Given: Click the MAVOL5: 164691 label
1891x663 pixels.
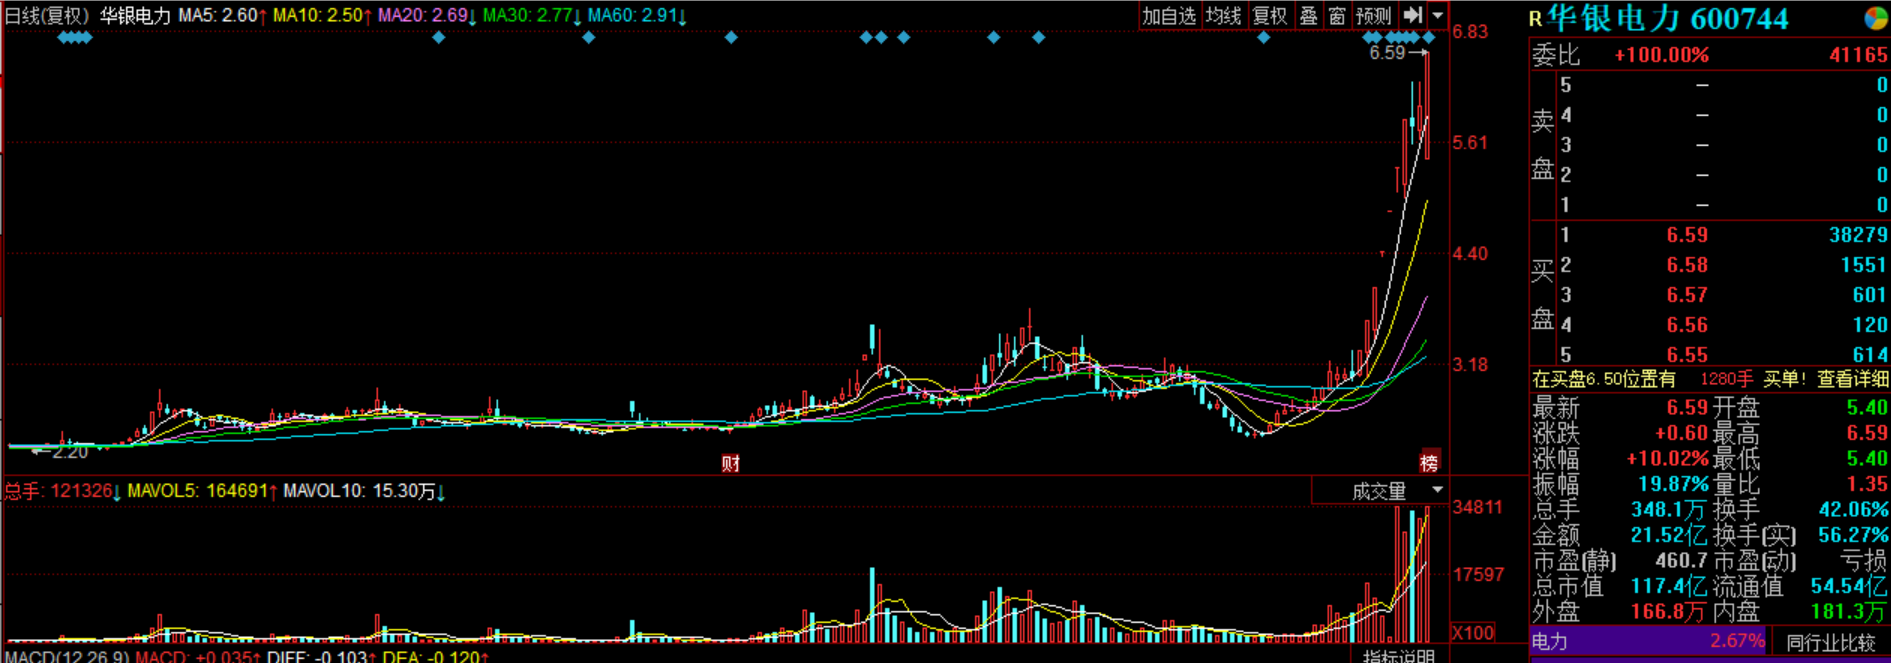Looking at the screenshot, I should pyautogui.click(x=202, y=491).
